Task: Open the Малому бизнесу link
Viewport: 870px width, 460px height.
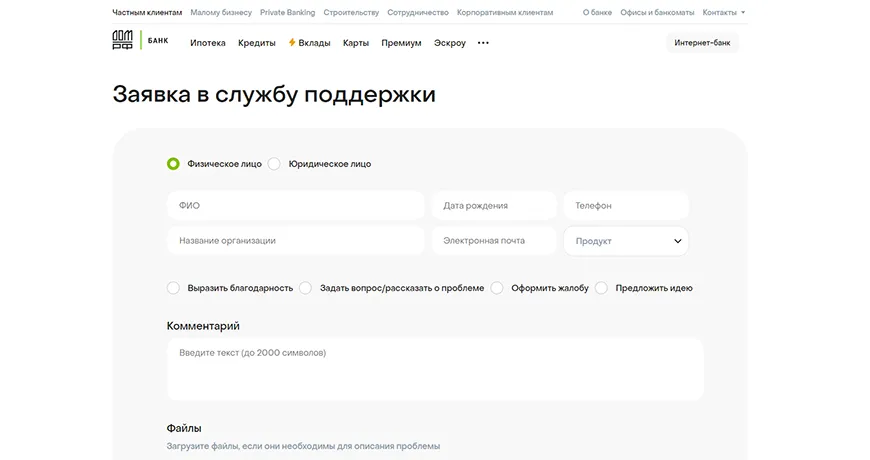Action: pos(221,13)
